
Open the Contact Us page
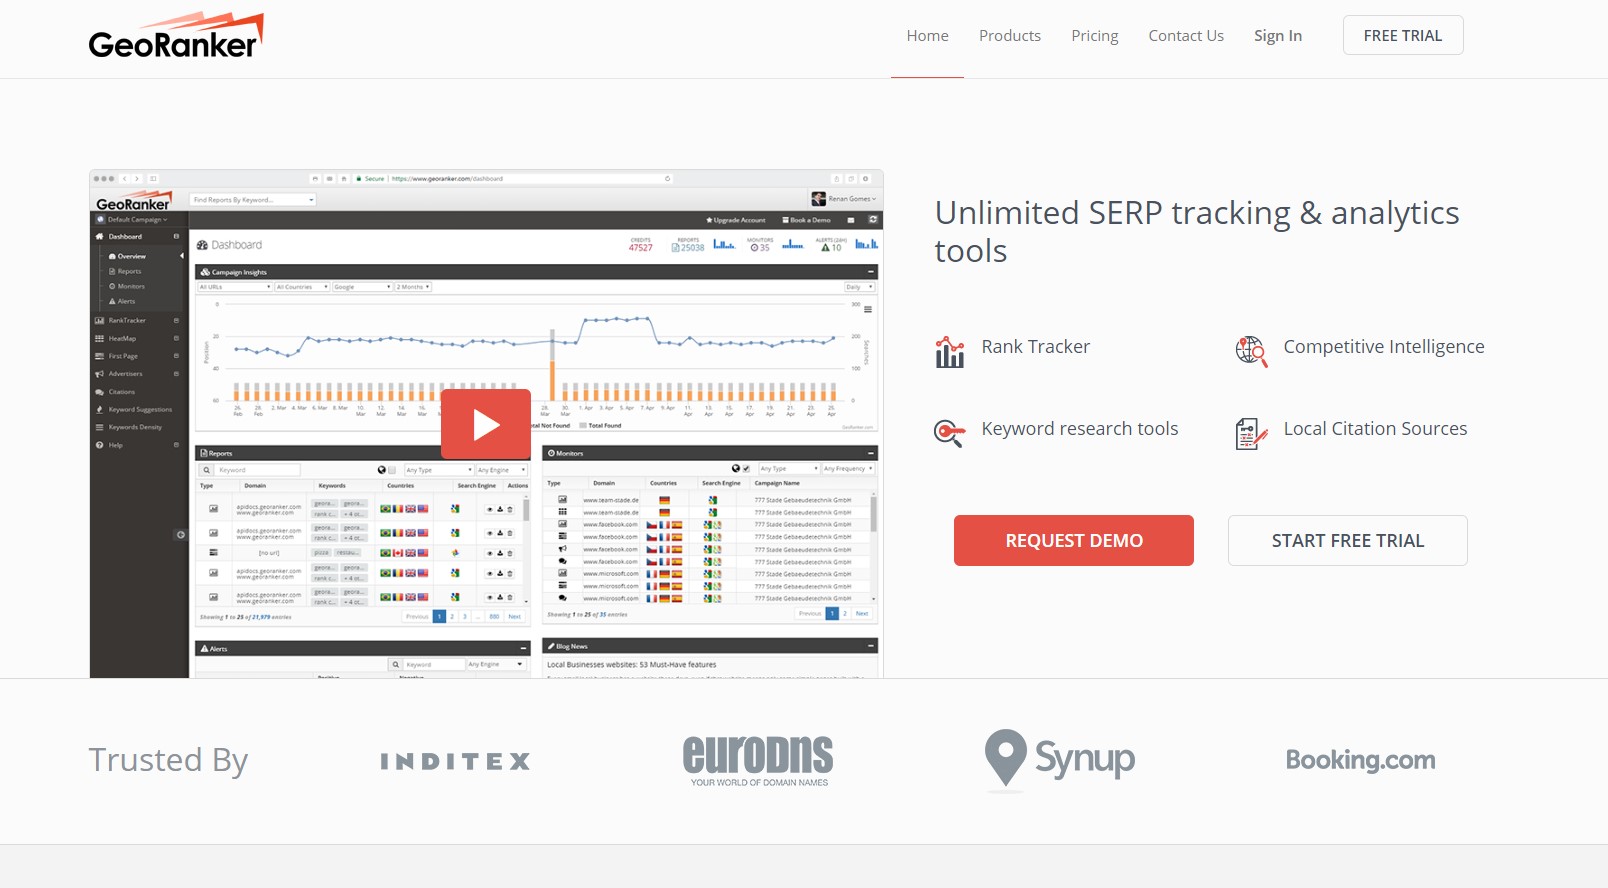coord(1186,36)
